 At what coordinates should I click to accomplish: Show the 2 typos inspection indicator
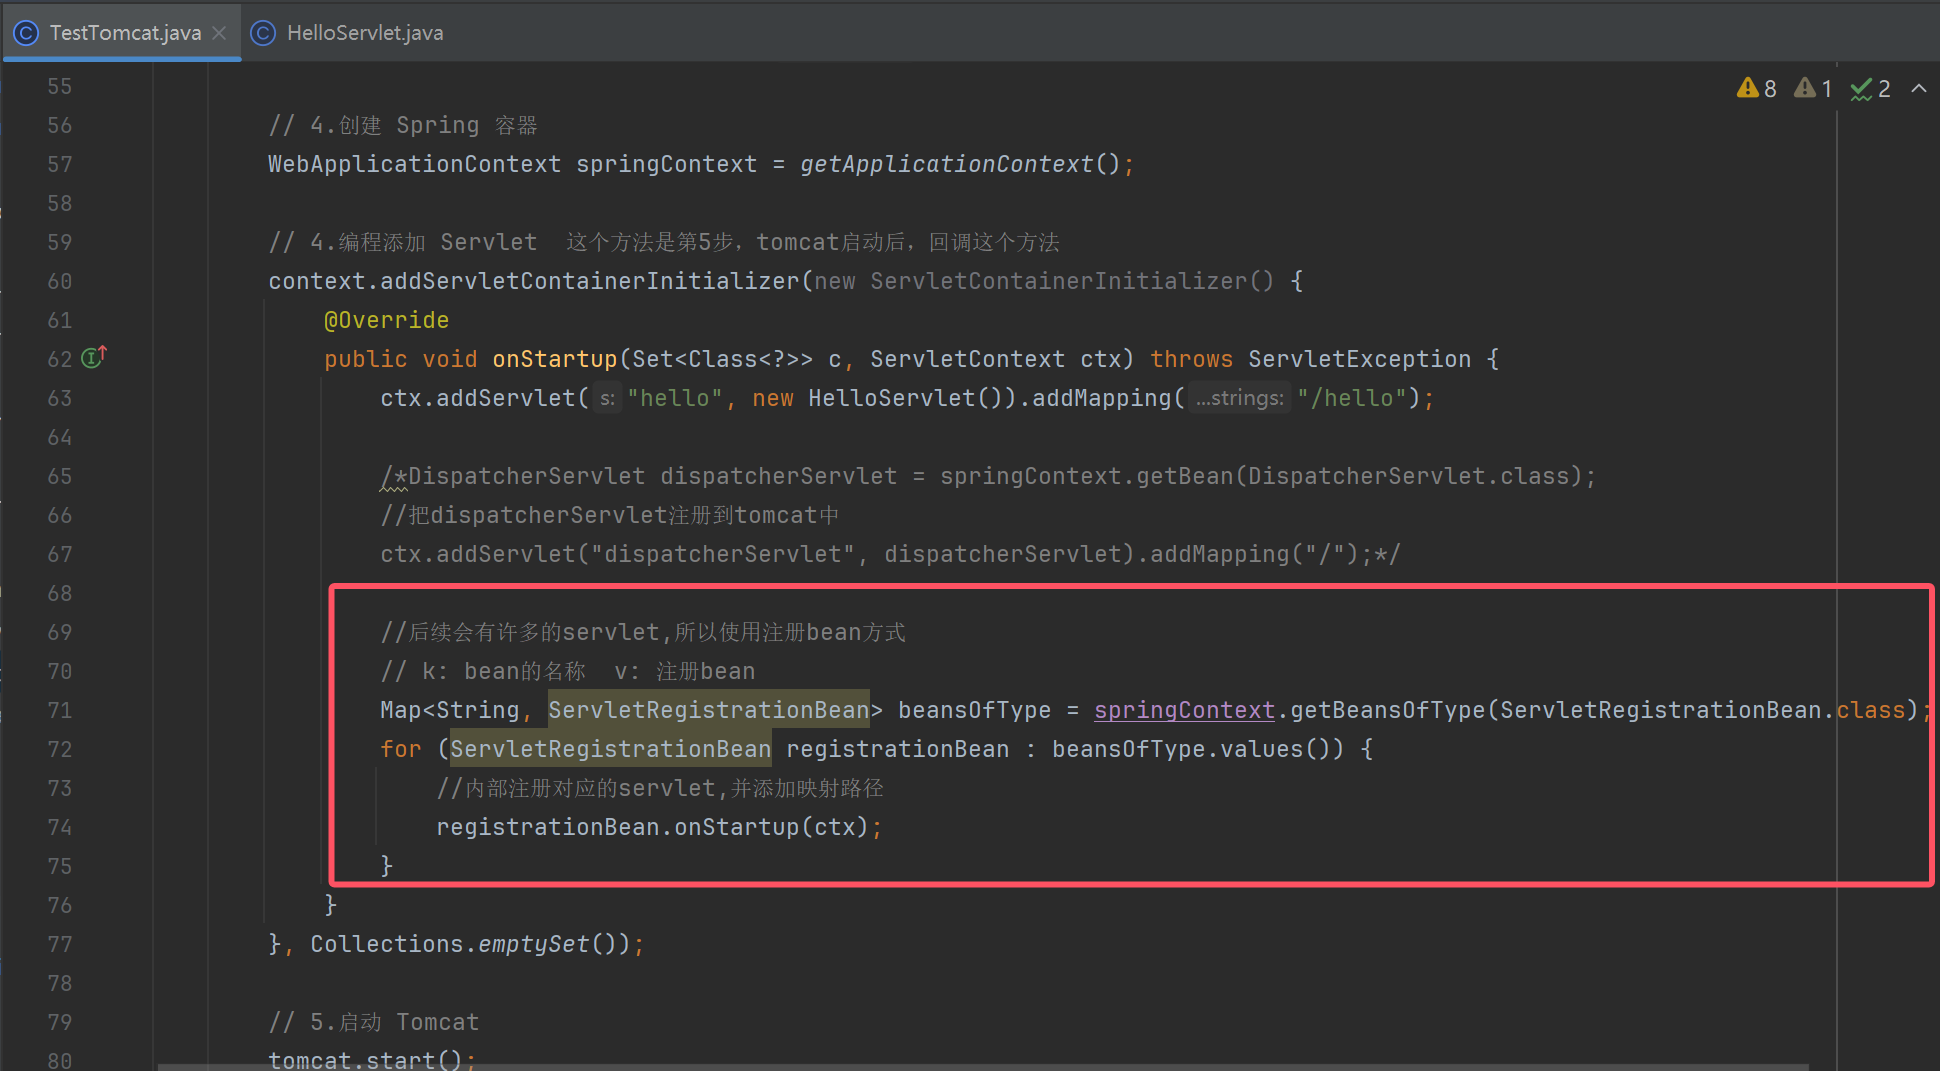click(1870, 88)
